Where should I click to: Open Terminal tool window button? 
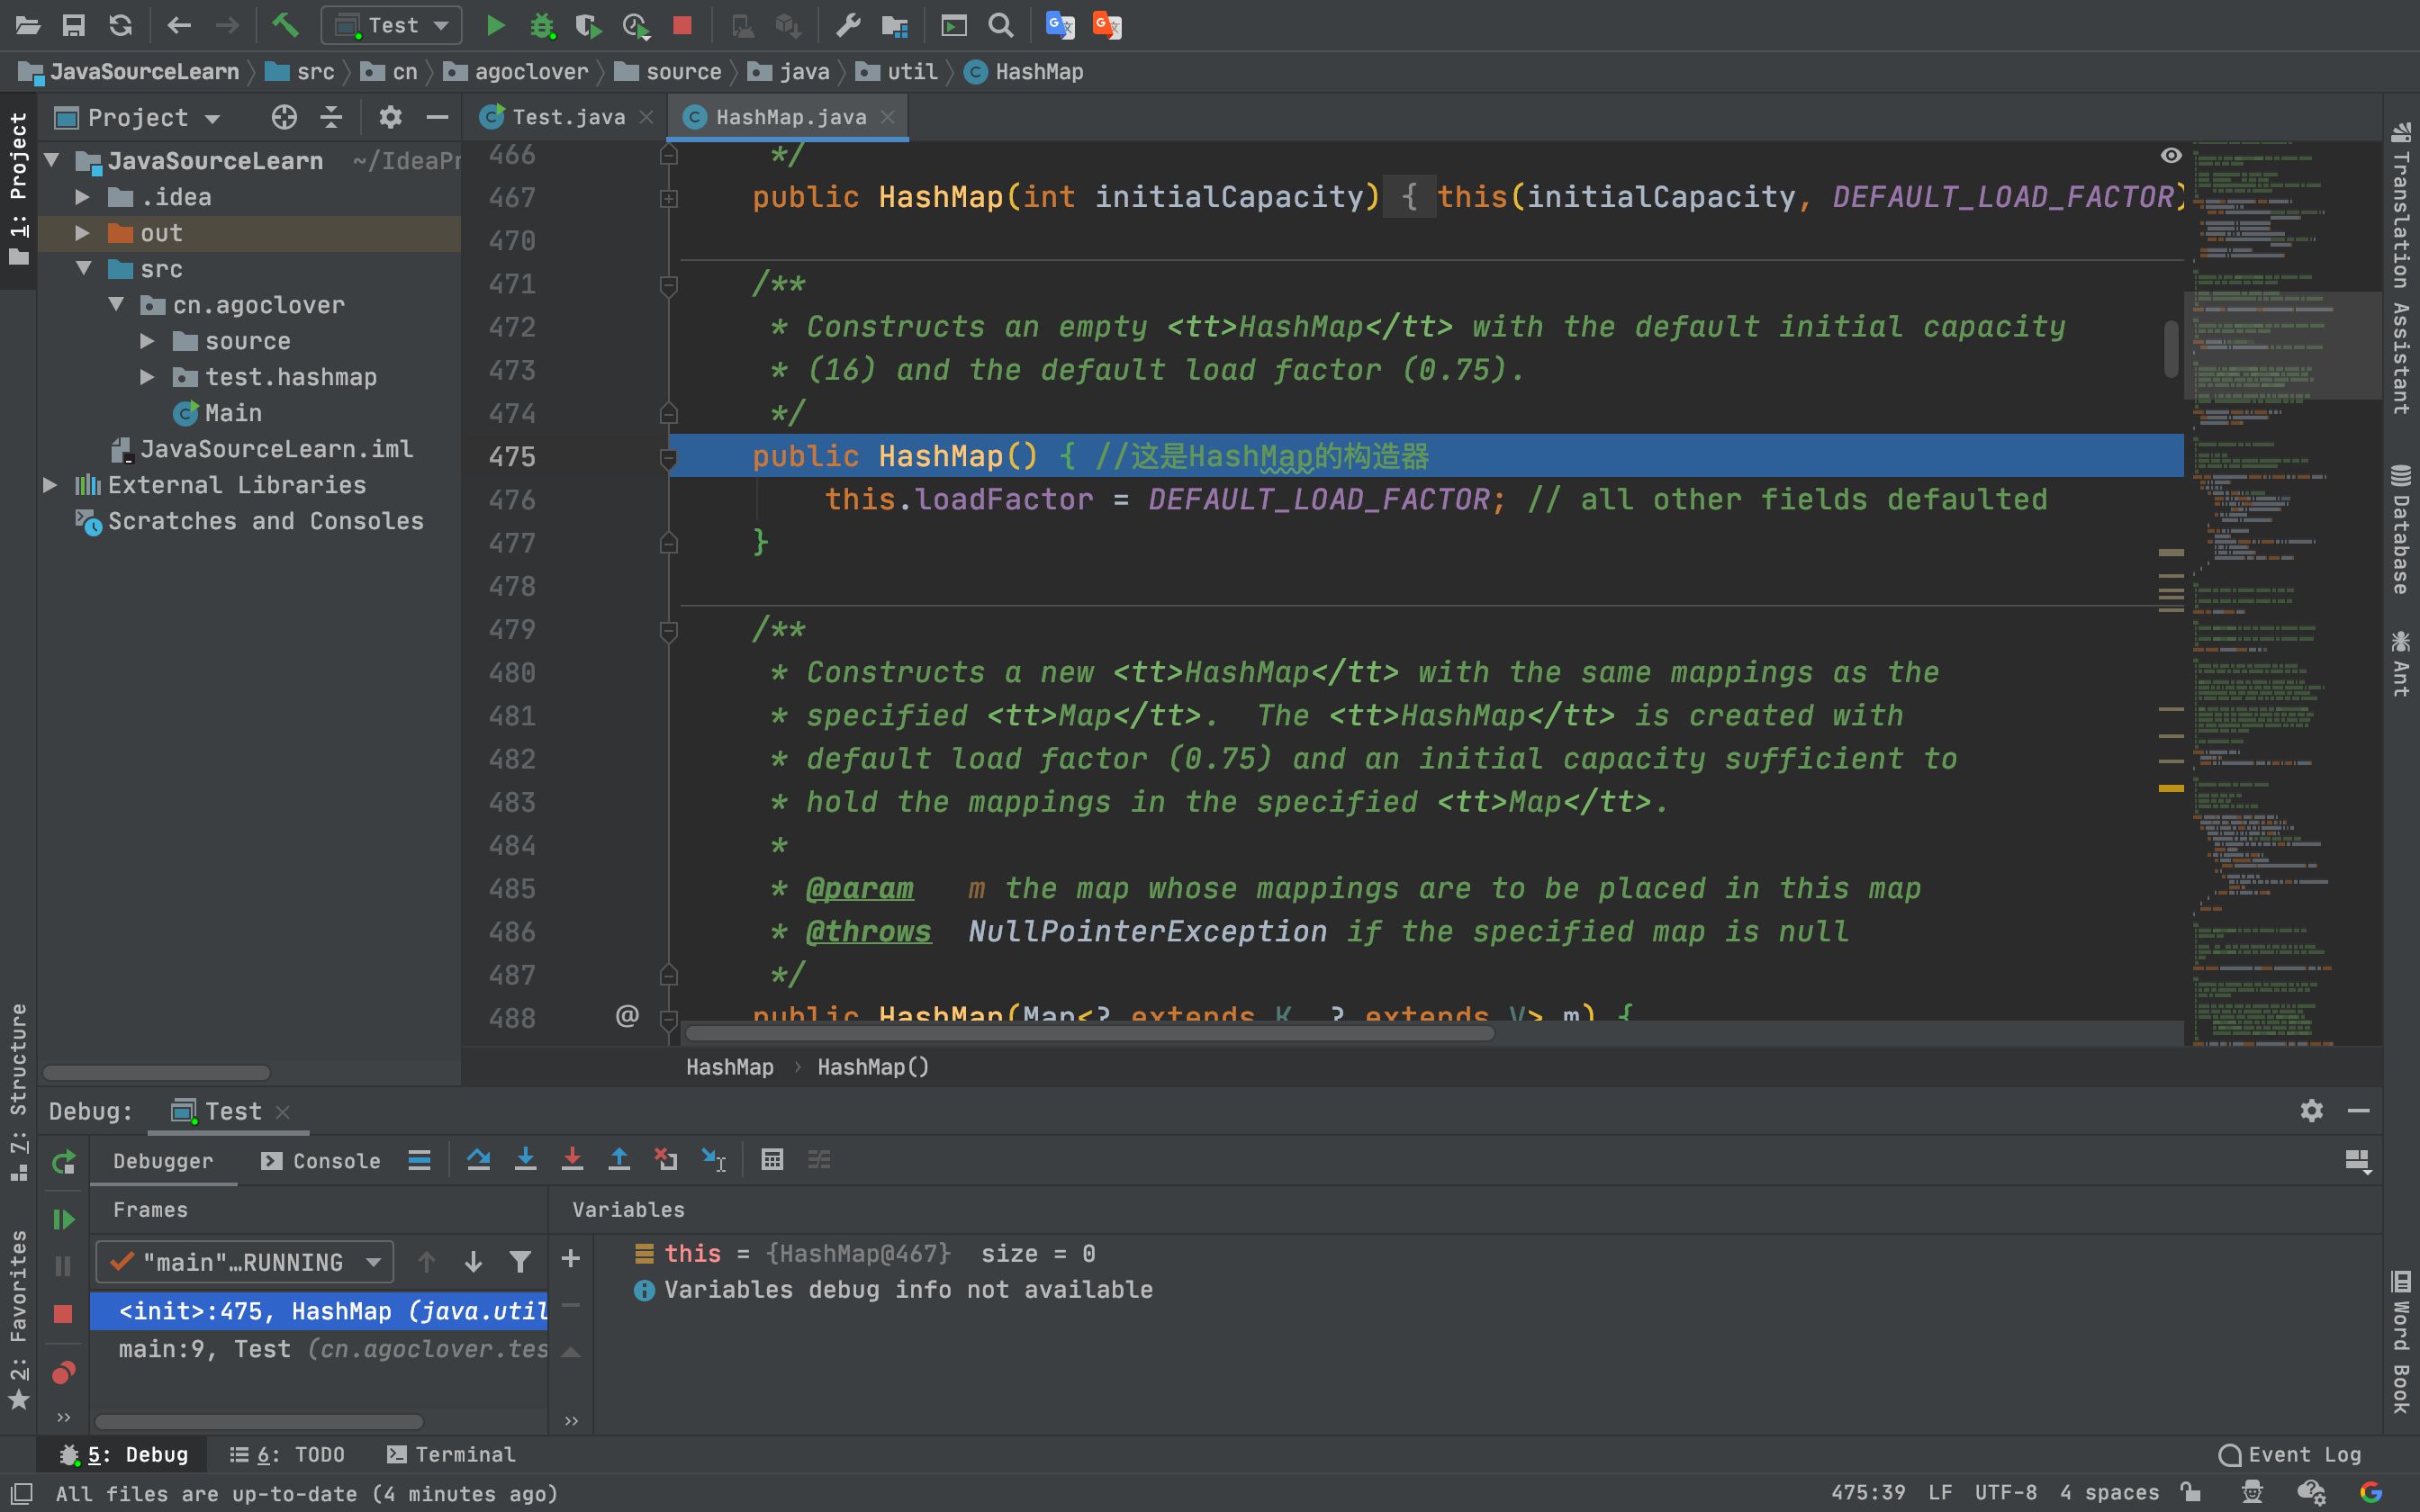coord(451,1454)
